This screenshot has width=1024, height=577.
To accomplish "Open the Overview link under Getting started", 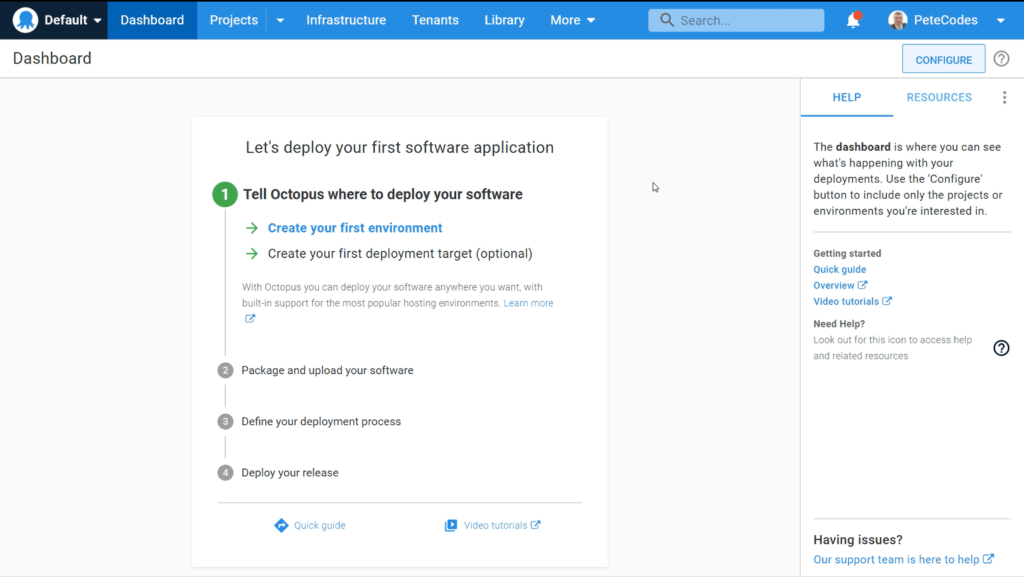I will [833, 285].
